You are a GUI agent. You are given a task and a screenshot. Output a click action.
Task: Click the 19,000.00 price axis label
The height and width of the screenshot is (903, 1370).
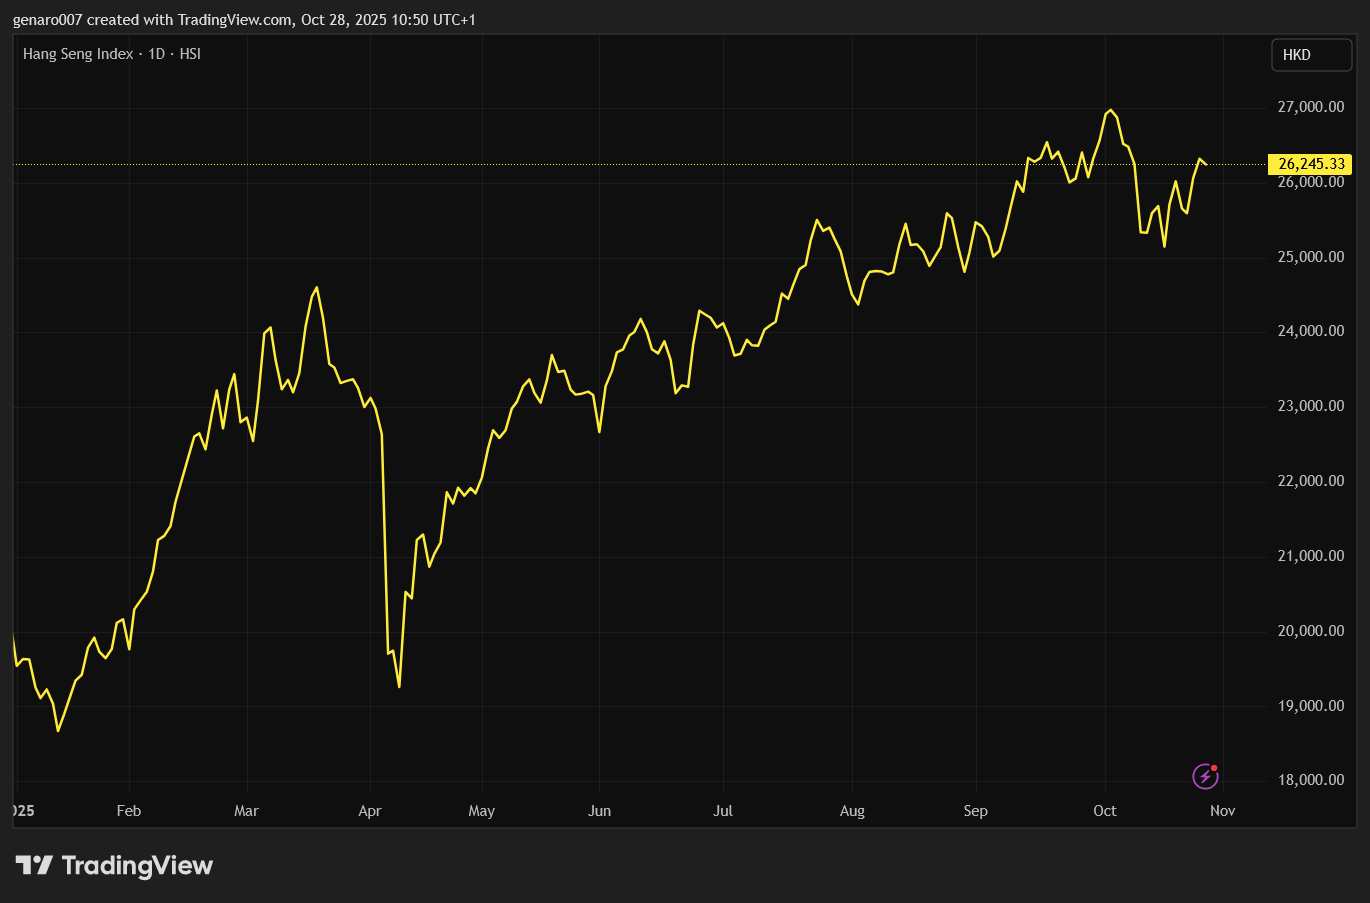(x=1311, y=706)
